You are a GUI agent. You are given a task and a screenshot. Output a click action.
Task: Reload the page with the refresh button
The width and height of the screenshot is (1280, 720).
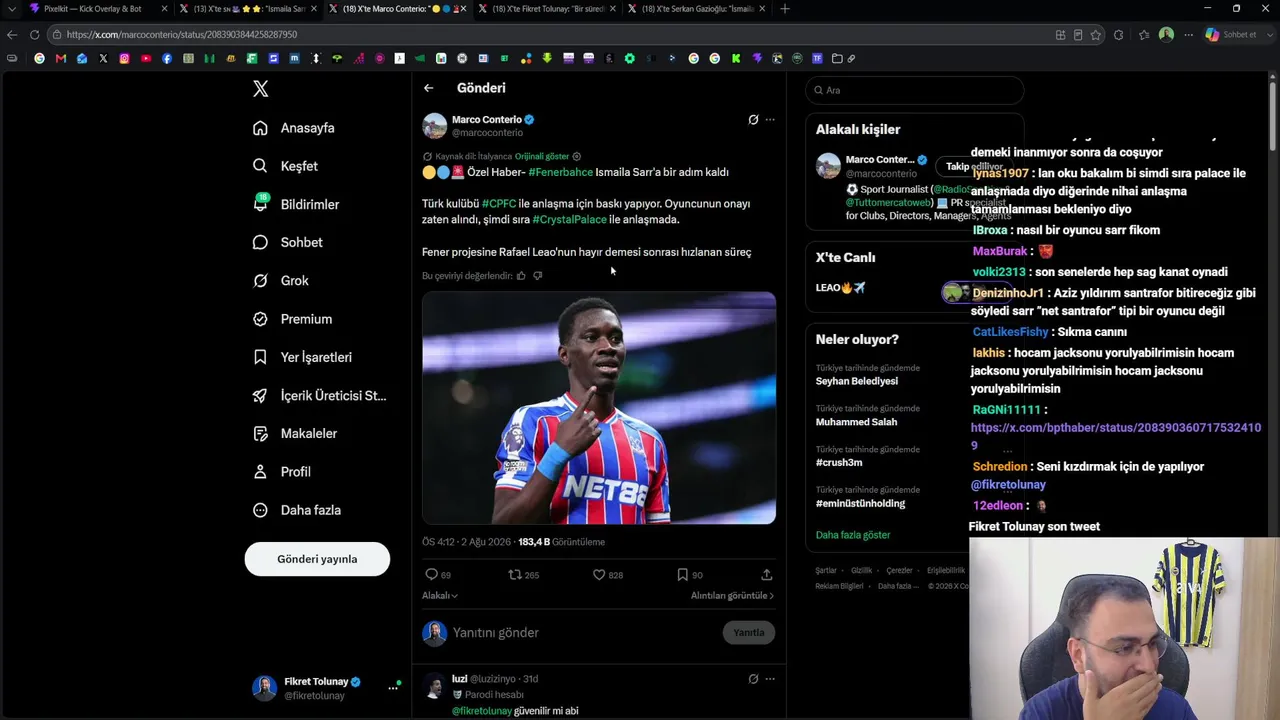coord(34,34)
